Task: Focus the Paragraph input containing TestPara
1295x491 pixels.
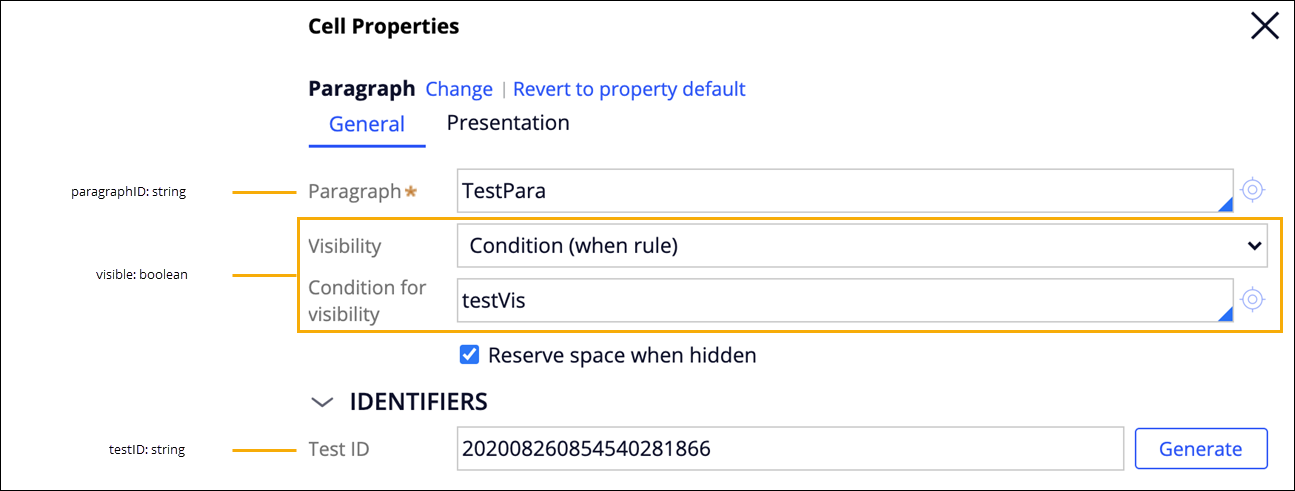Action: 840,191
